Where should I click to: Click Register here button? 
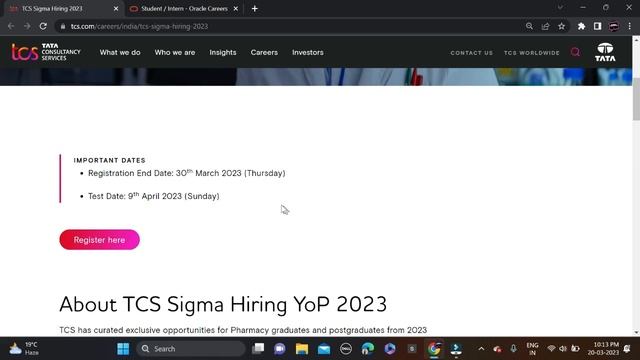pos(100,240)
